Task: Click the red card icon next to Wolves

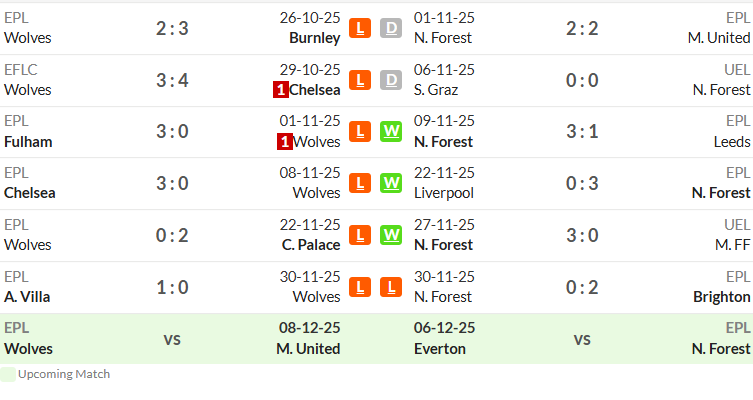Action: tap(285, 142)
